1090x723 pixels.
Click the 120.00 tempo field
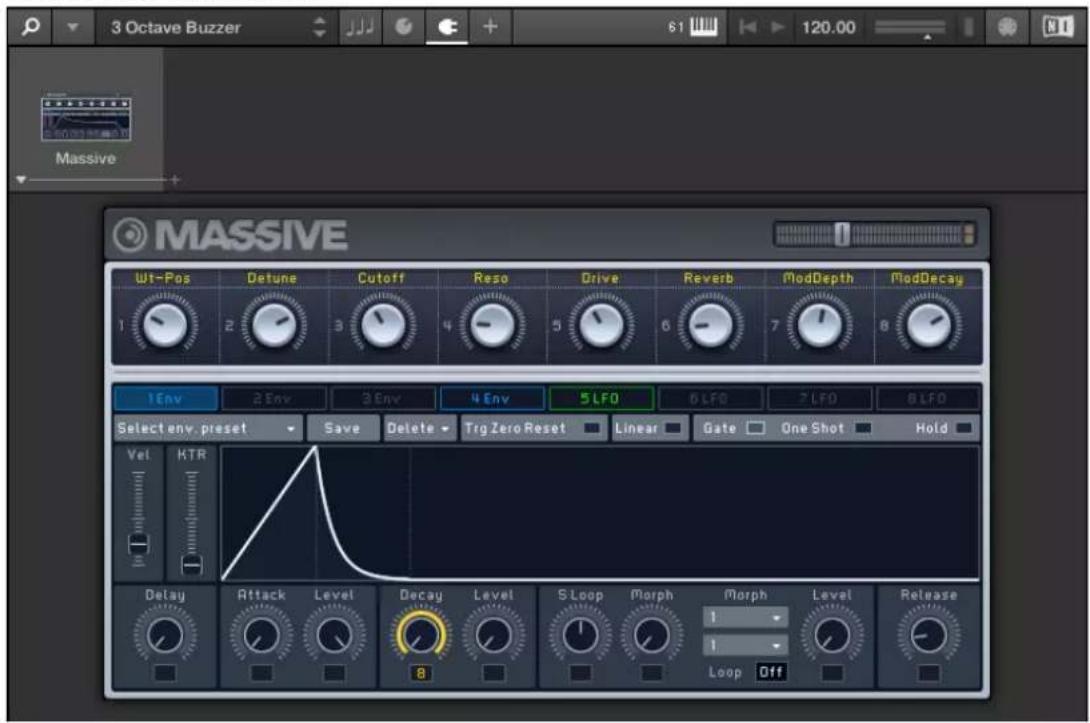(828, 28)
